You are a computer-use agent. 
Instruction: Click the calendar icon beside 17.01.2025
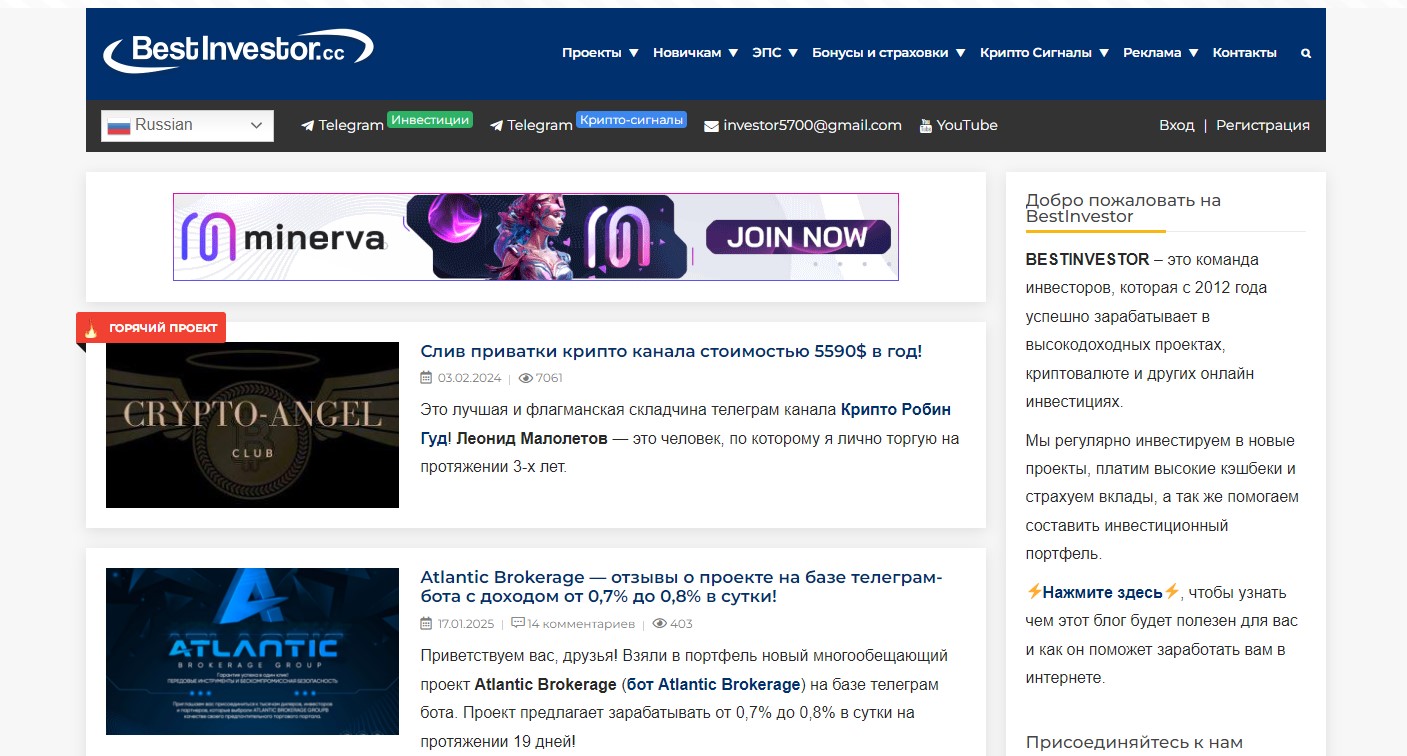coord(426,624)
